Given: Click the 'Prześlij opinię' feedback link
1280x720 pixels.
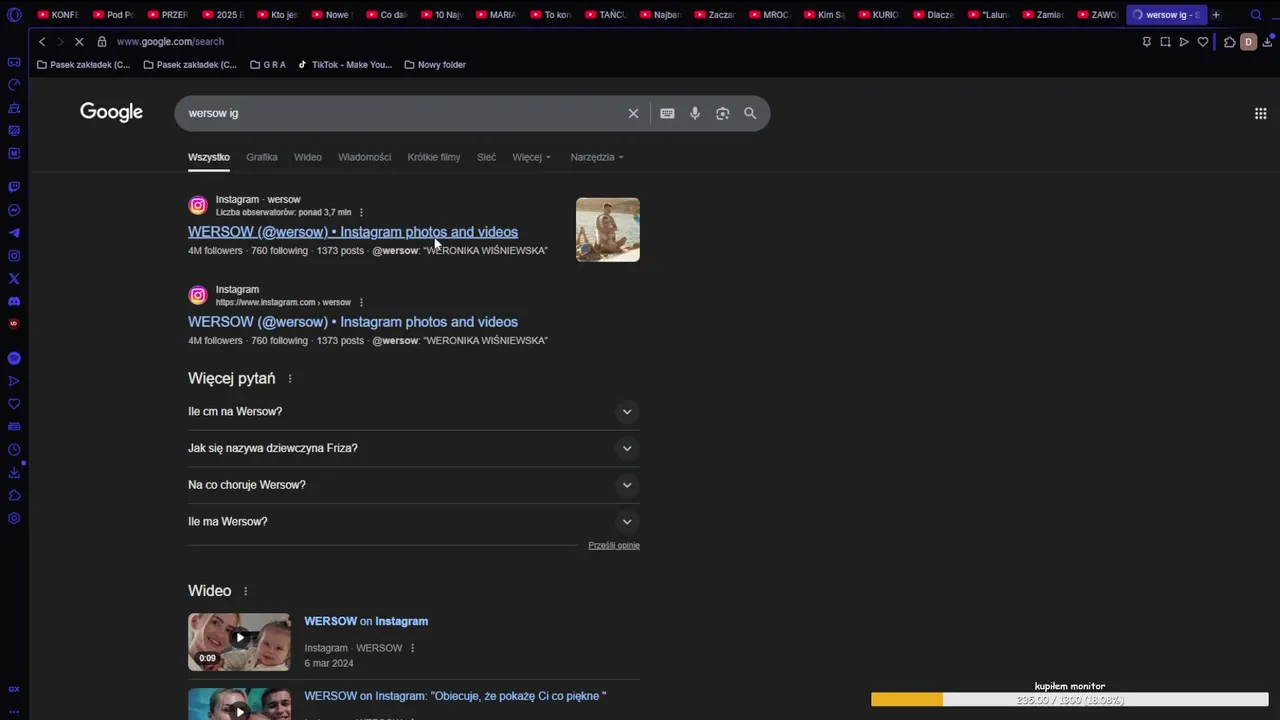Looking at the screenshot, I should pyautogui.click(x=614, y=545).
